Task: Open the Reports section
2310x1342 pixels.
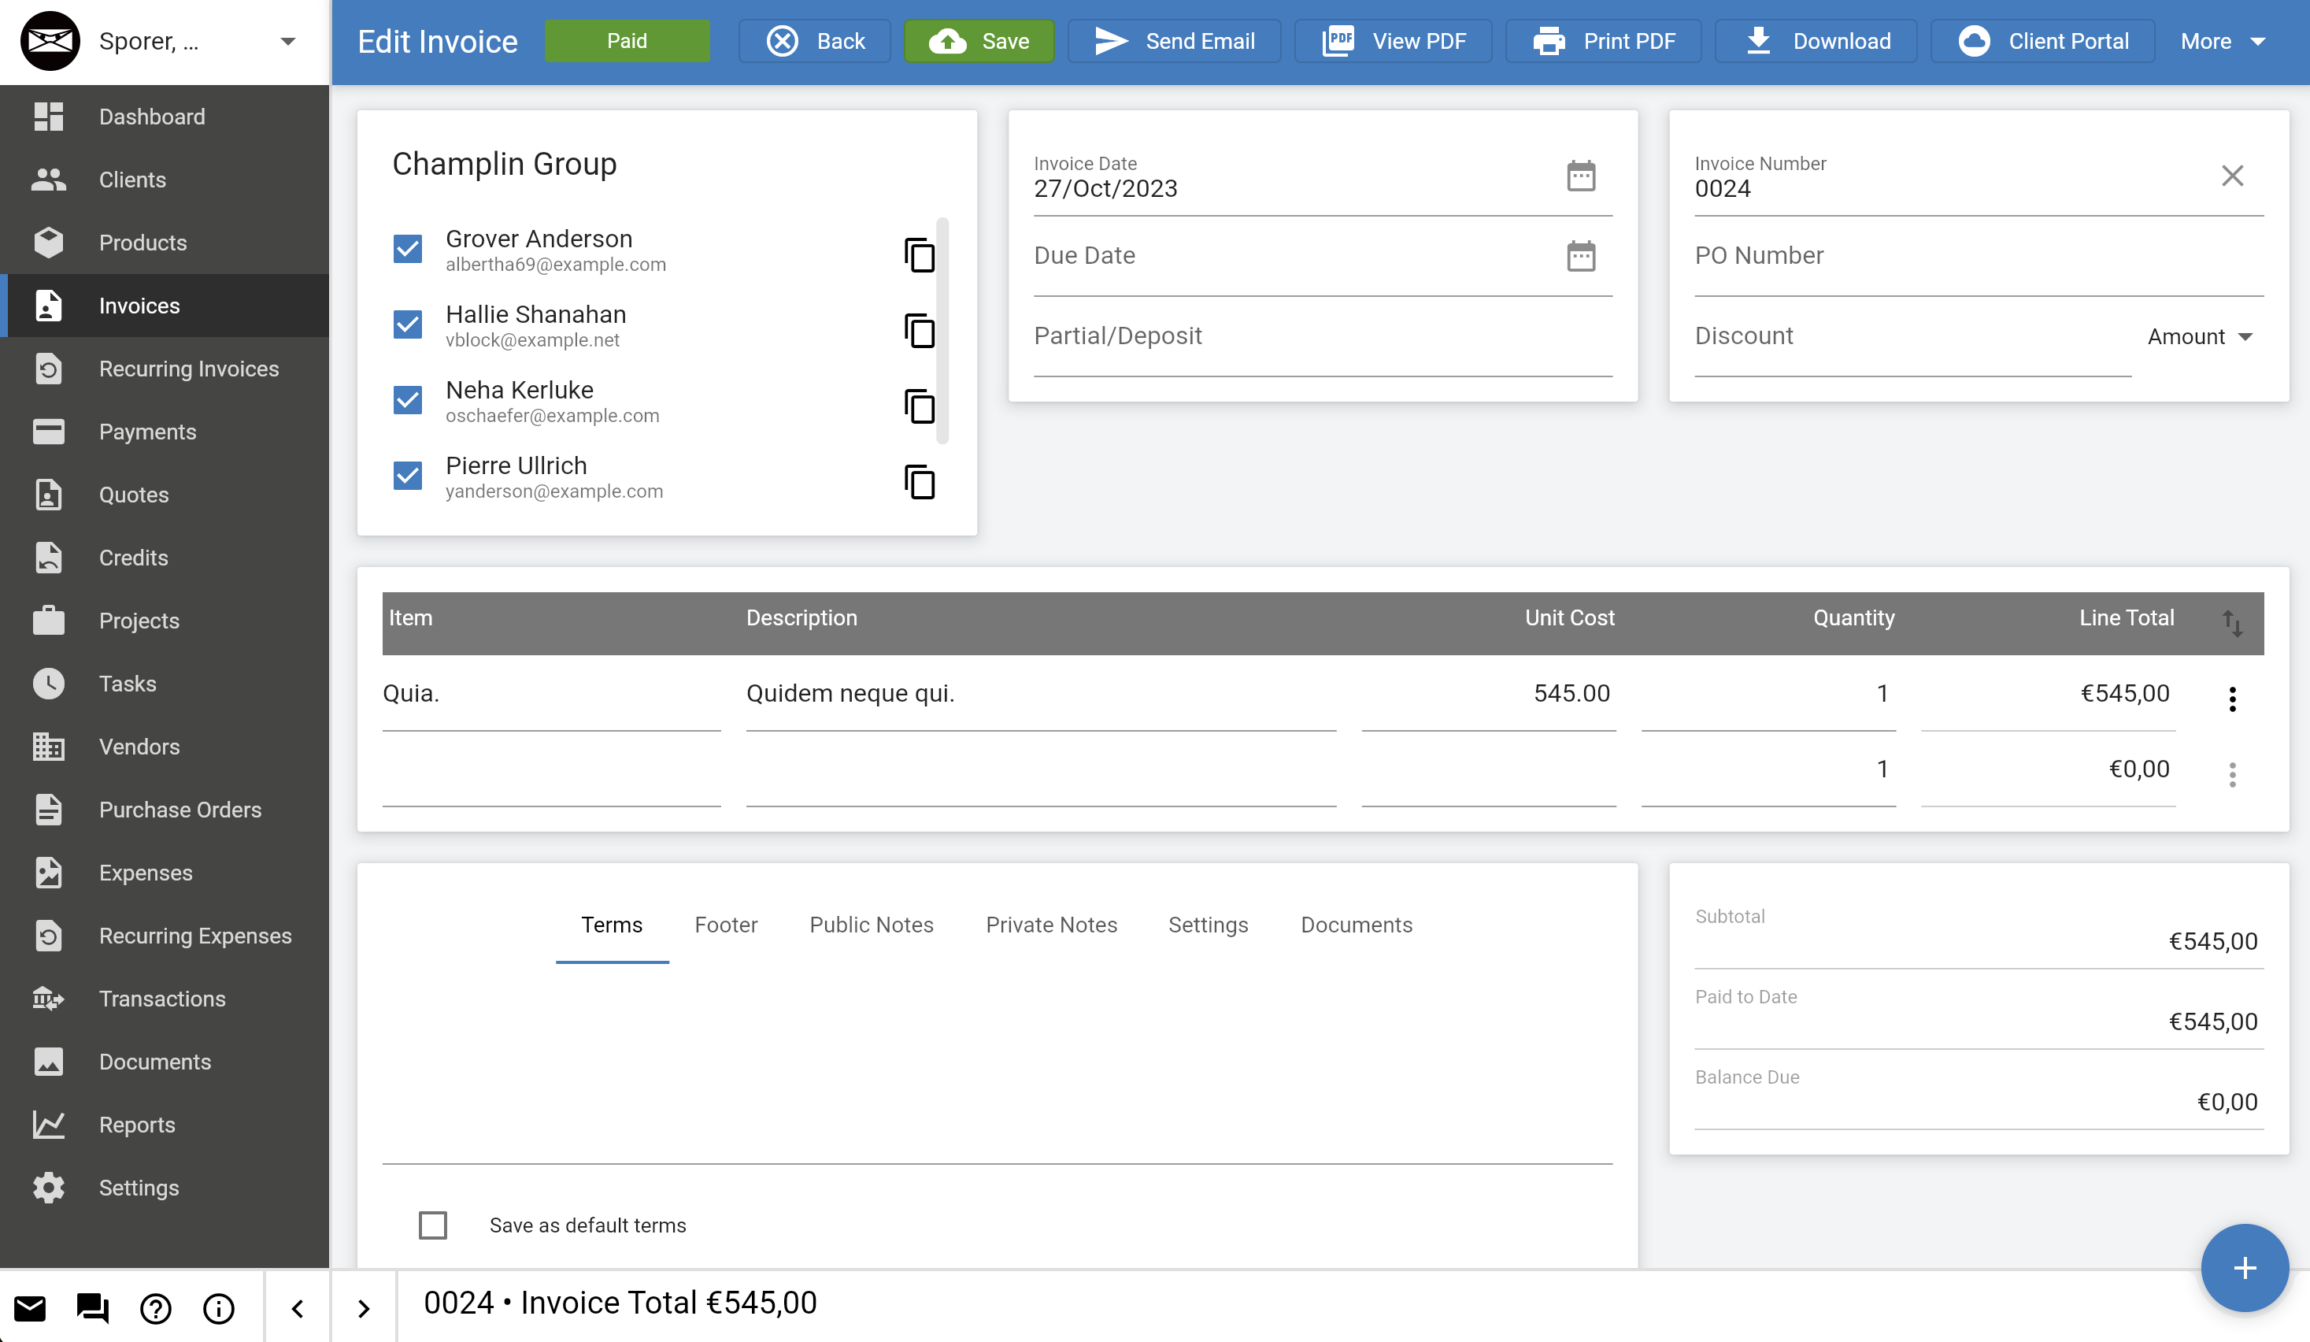Action: 137,1124
